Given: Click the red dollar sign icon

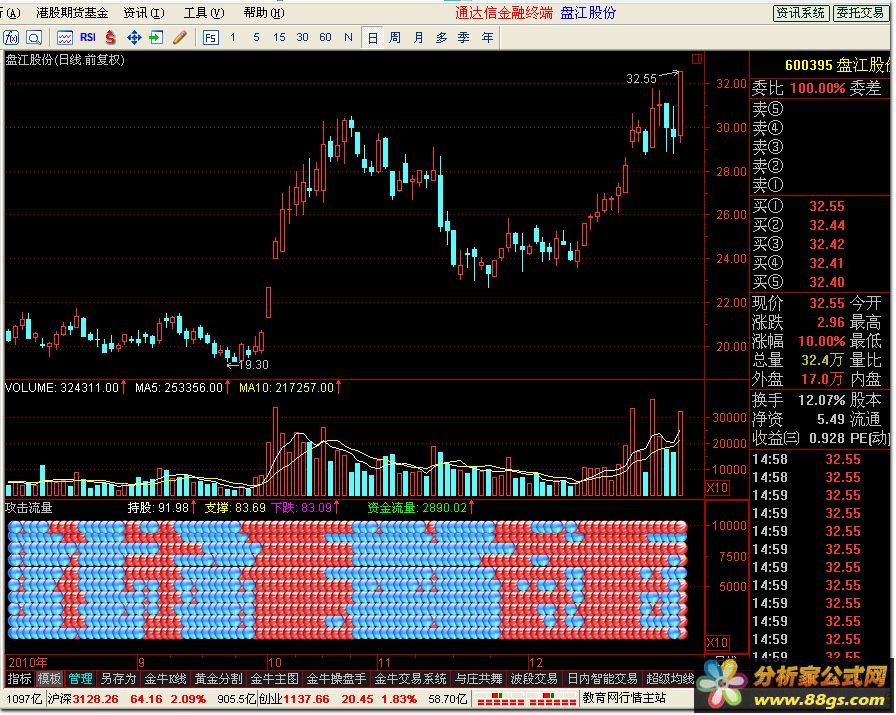Looking at the screenshot, I should (111, 38).
